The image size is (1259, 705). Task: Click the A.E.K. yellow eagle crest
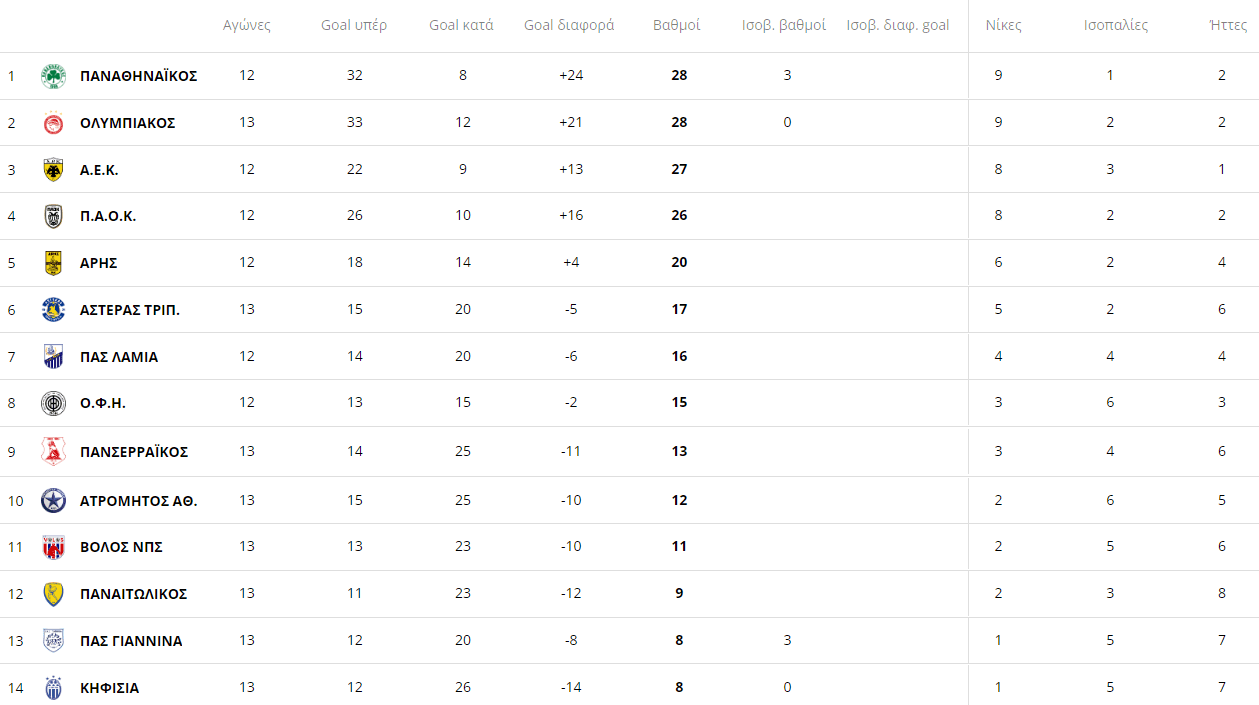tap(53, 170)
